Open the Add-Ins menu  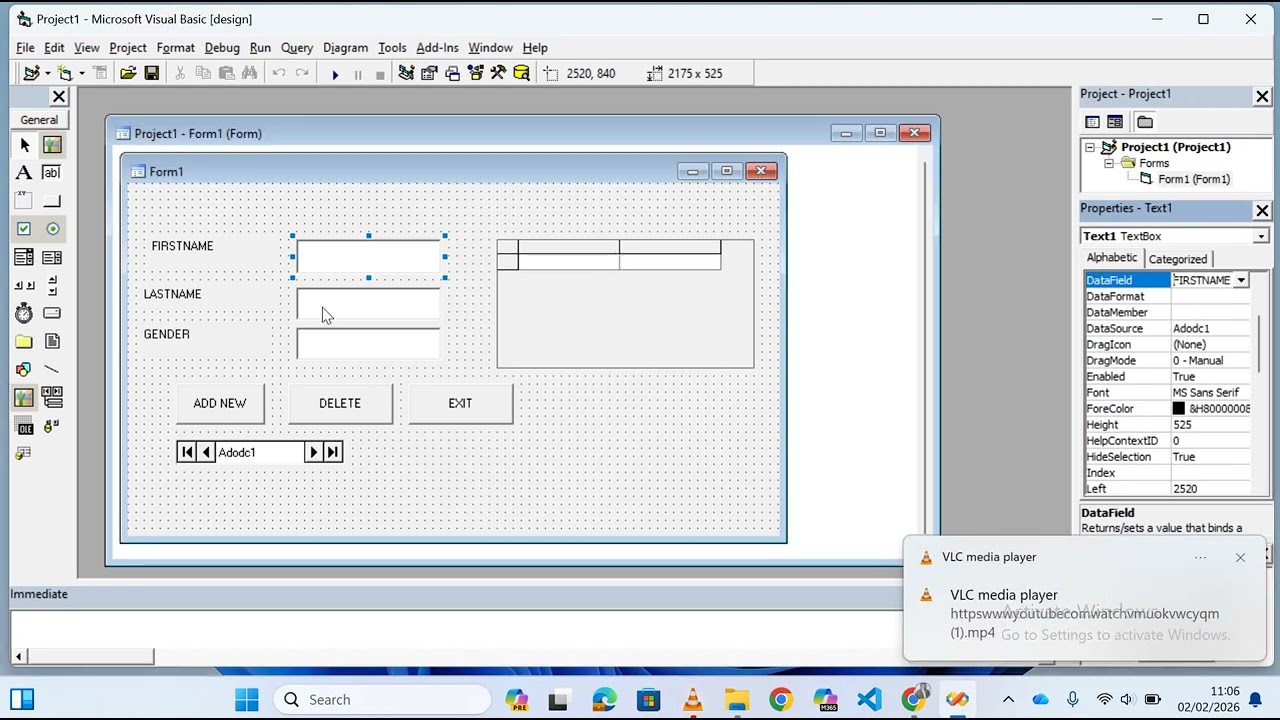pos(437,48)
